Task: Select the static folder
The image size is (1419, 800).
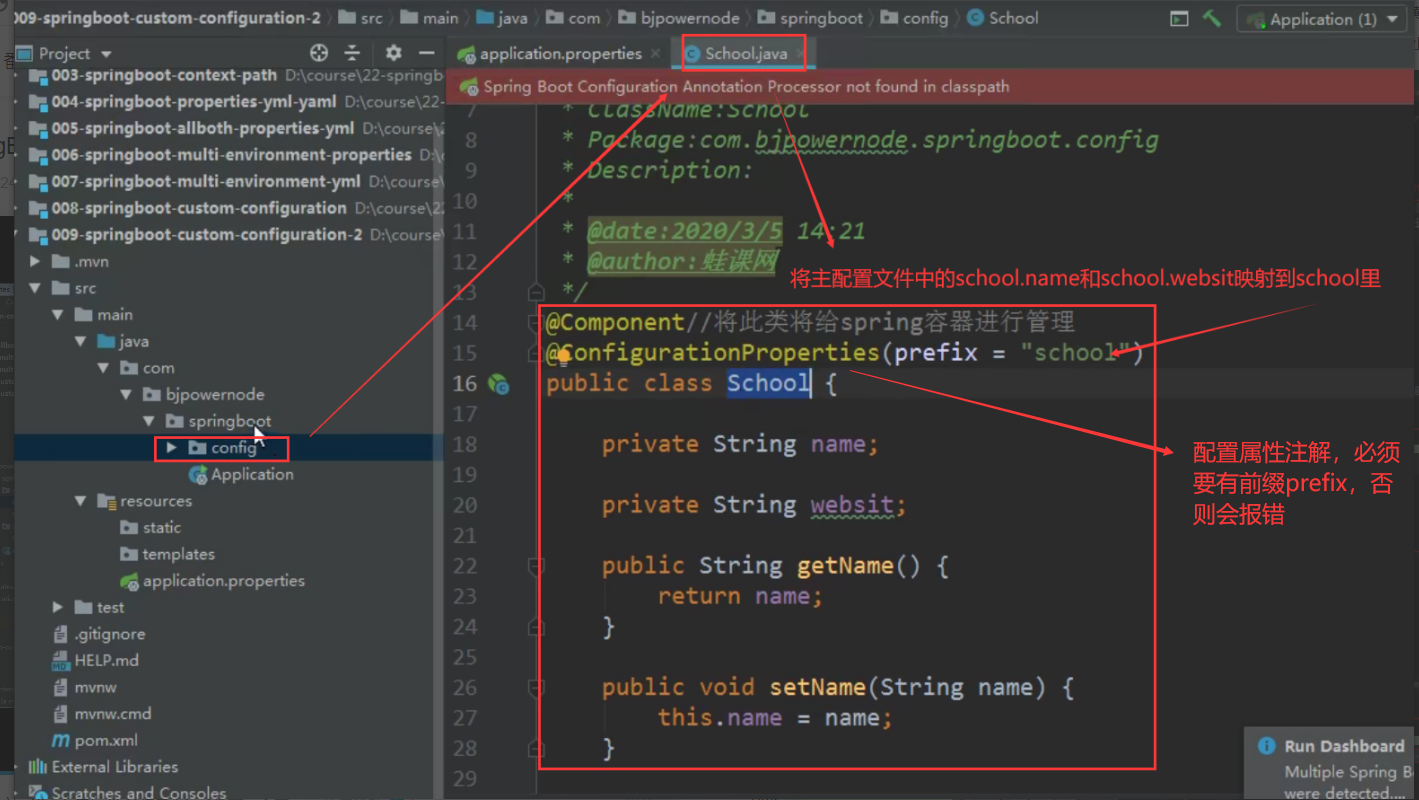Action: [151, 527]
